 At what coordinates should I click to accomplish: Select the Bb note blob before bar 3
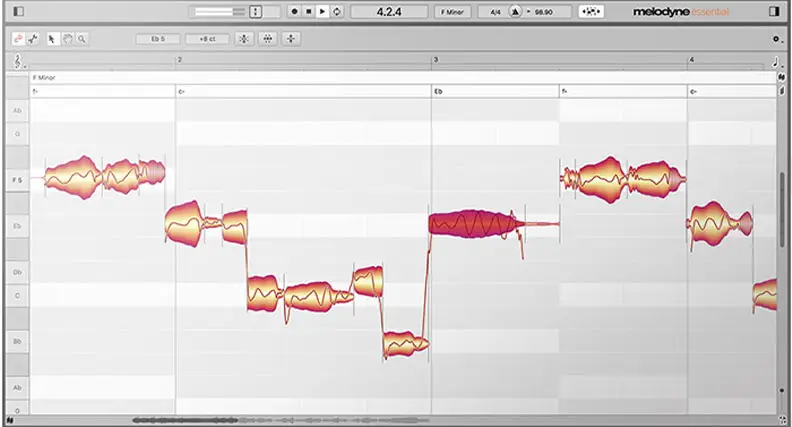(406, 344)
